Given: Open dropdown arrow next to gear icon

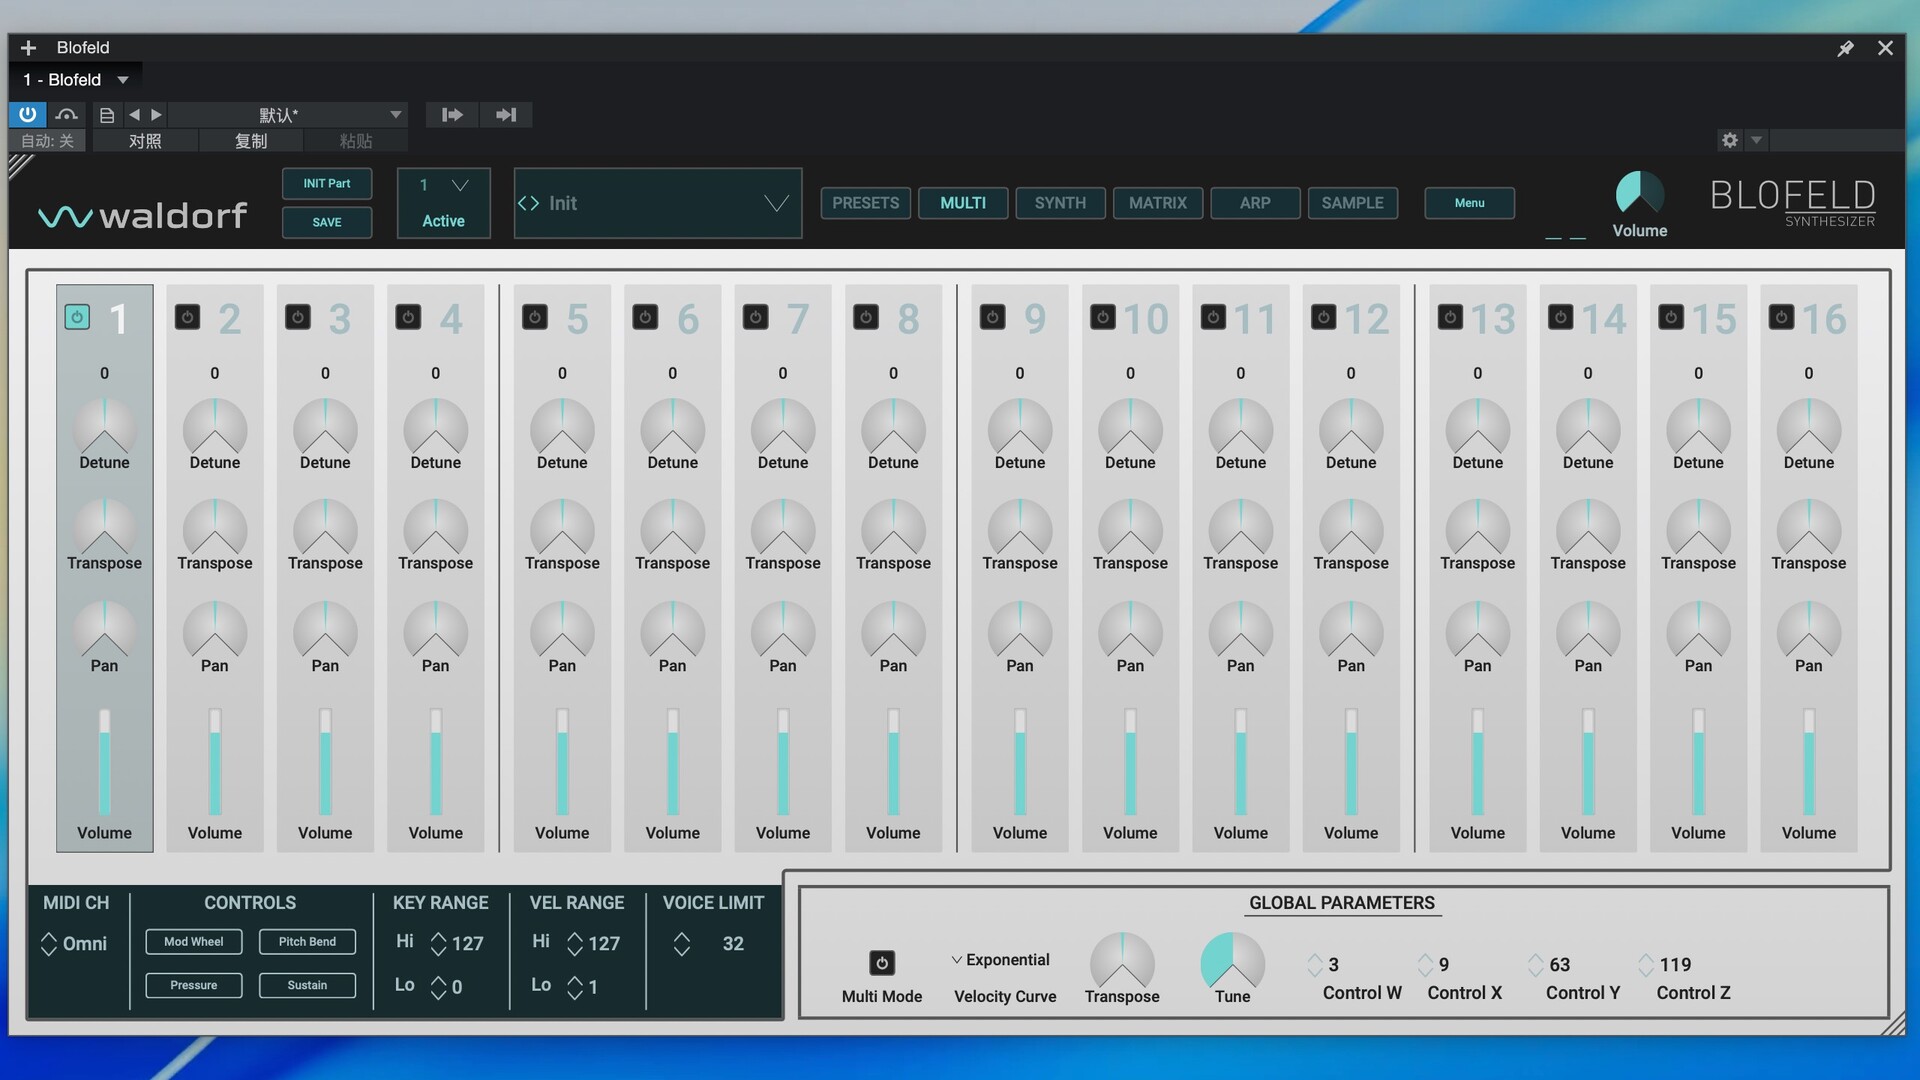Looking at the screenshot, I should (x=1756, y=140).
